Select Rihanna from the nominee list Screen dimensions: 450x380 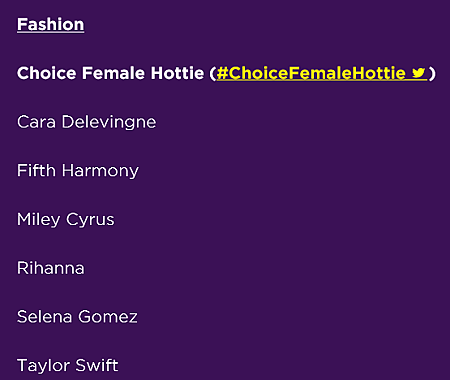click(x=51, y=268)
